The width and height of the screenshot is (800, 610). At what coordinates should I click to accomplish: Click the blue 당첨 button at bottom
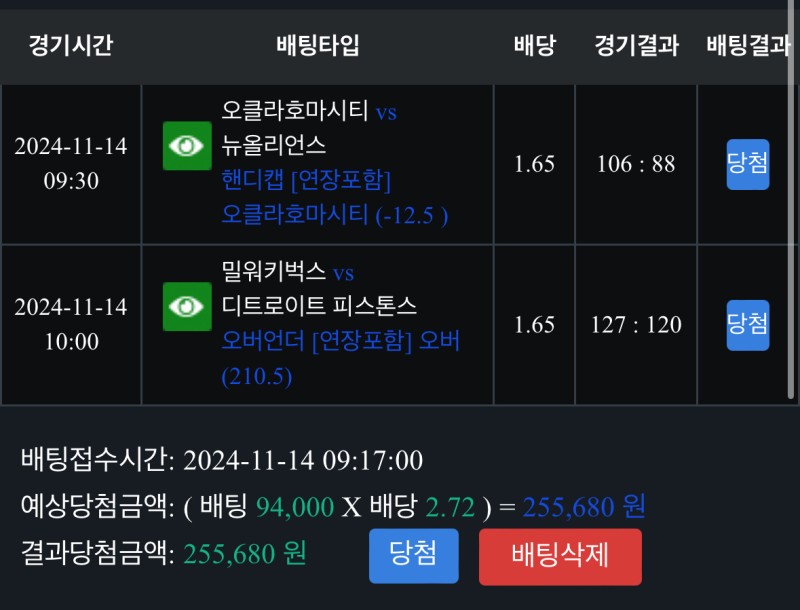413,556
